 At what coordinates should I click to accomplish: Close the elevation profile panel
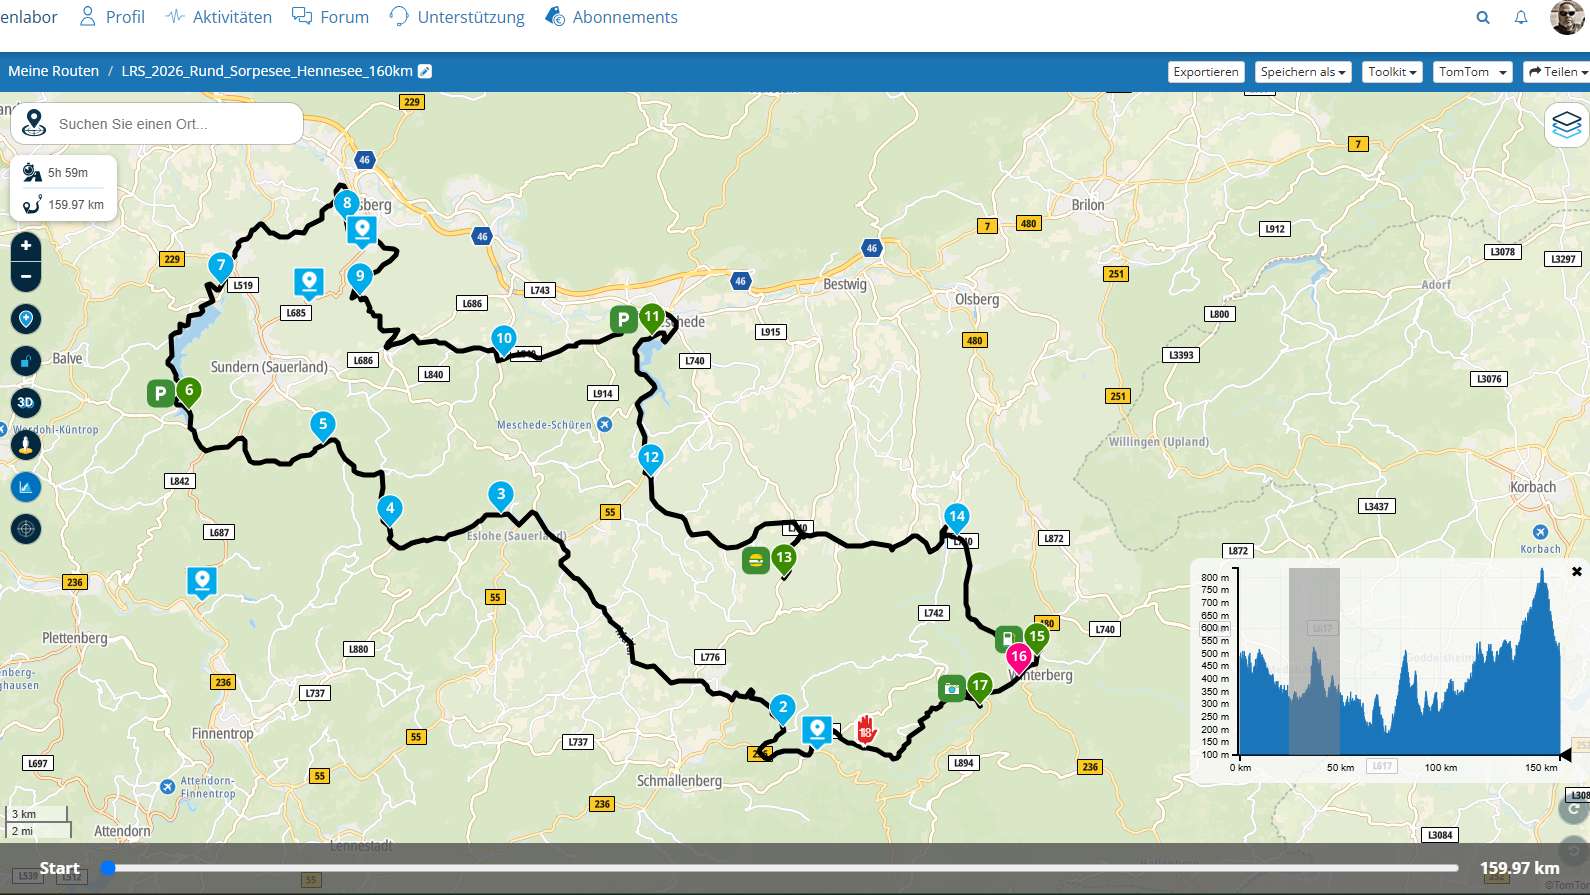pos(1577,572)
